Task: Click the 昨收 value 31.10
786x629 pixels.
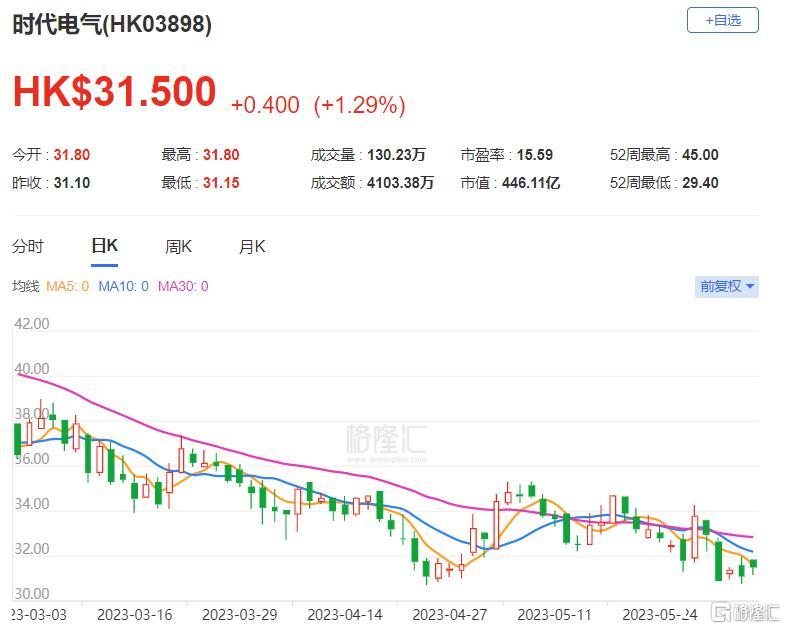Action: pyautogui.click(x=72, y=183)
